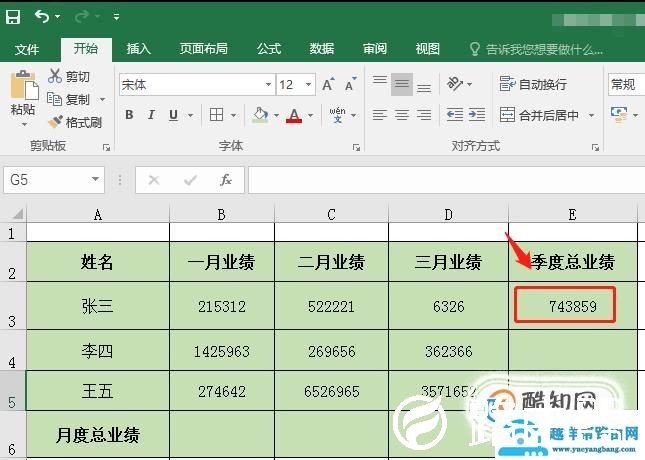Open the 字体 dialog launcher
This screenshot has width=645, height=460.
coord(356,147)
